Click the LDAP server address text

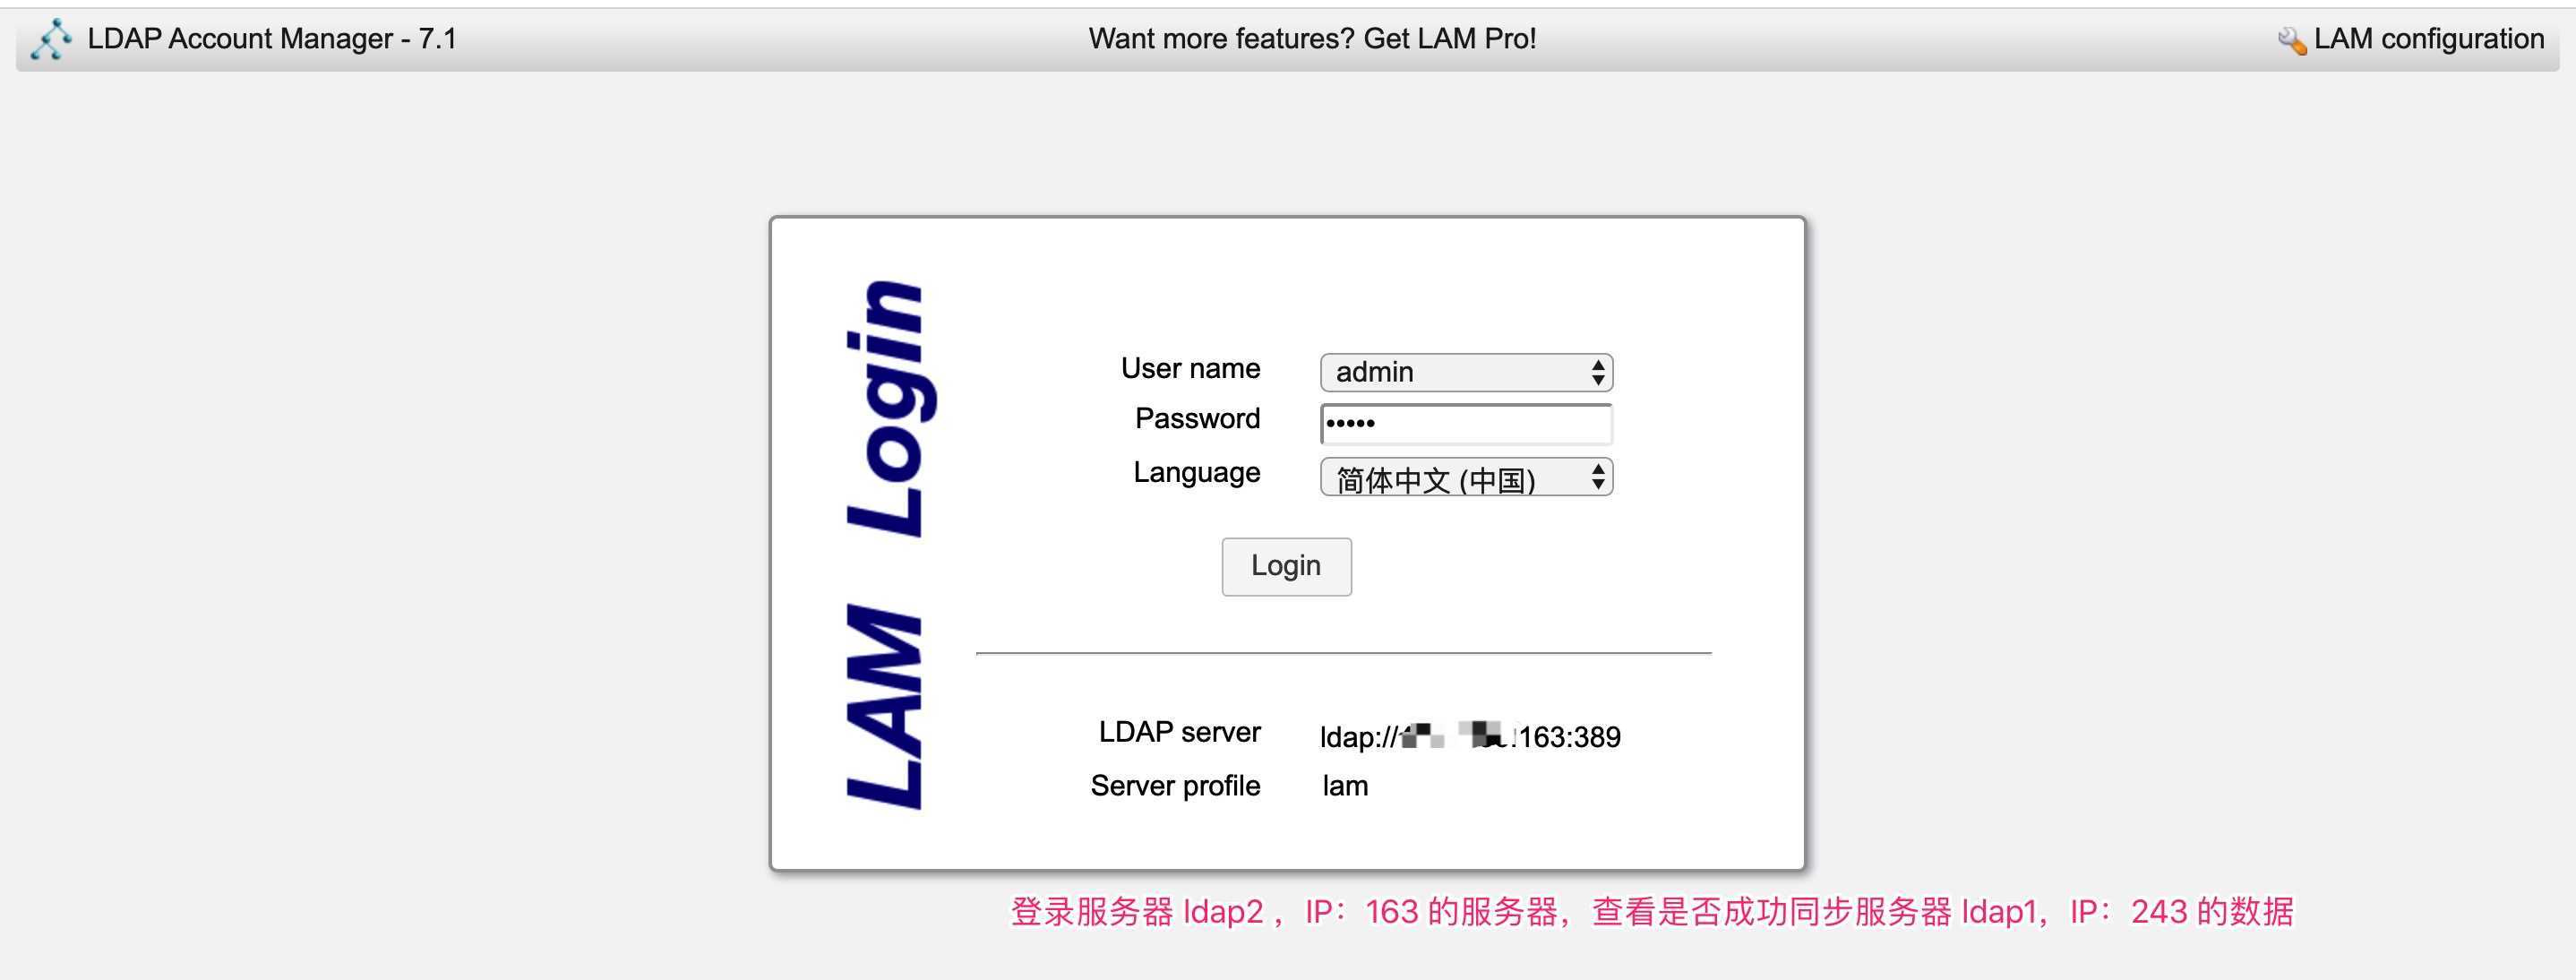click(x=1469, y=737)
